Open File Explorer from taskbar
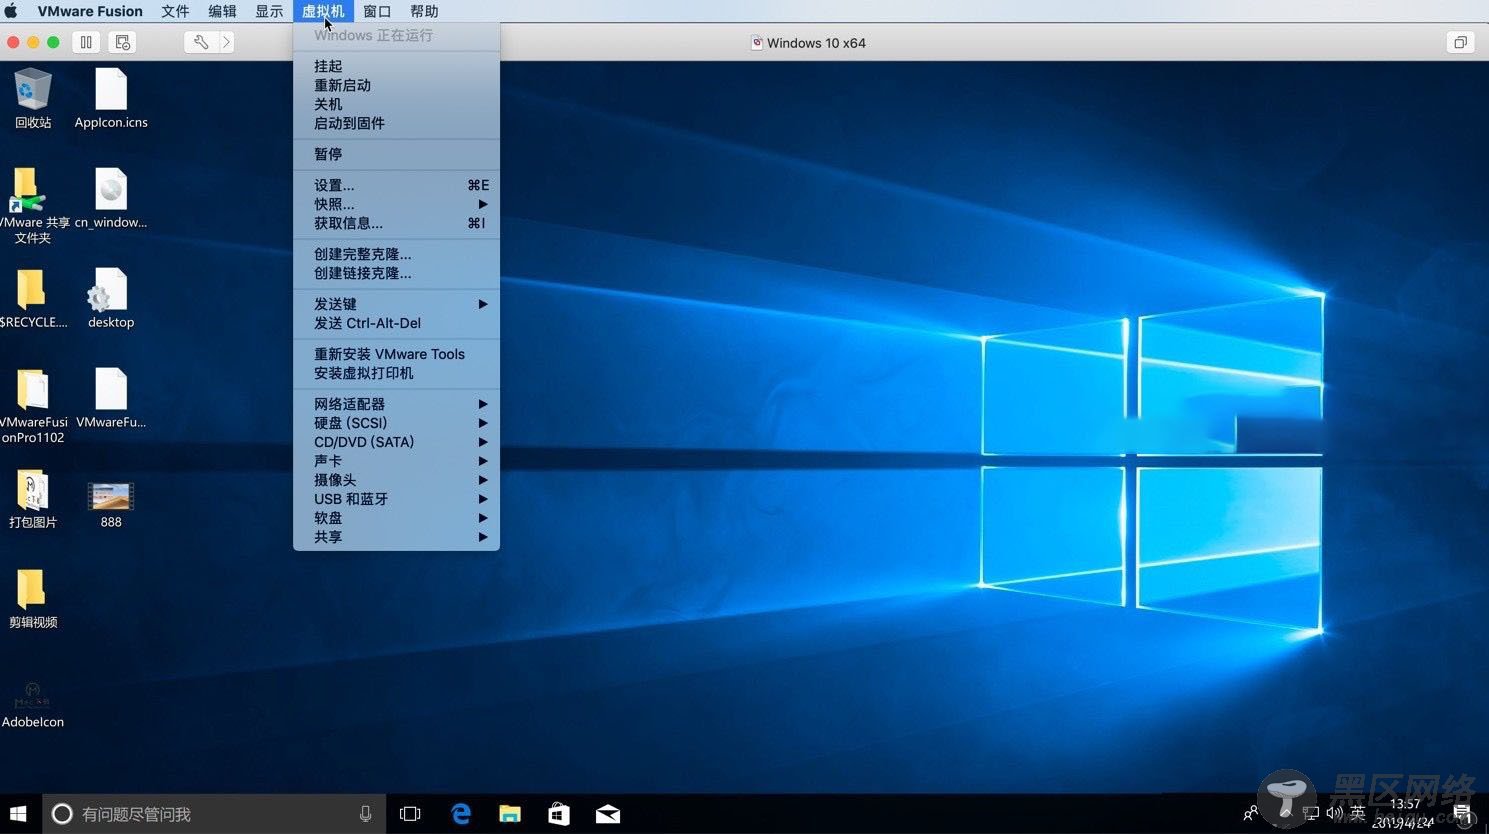Screen dimensions: 1489x834 pyautogui.click(x=510, y=814)
